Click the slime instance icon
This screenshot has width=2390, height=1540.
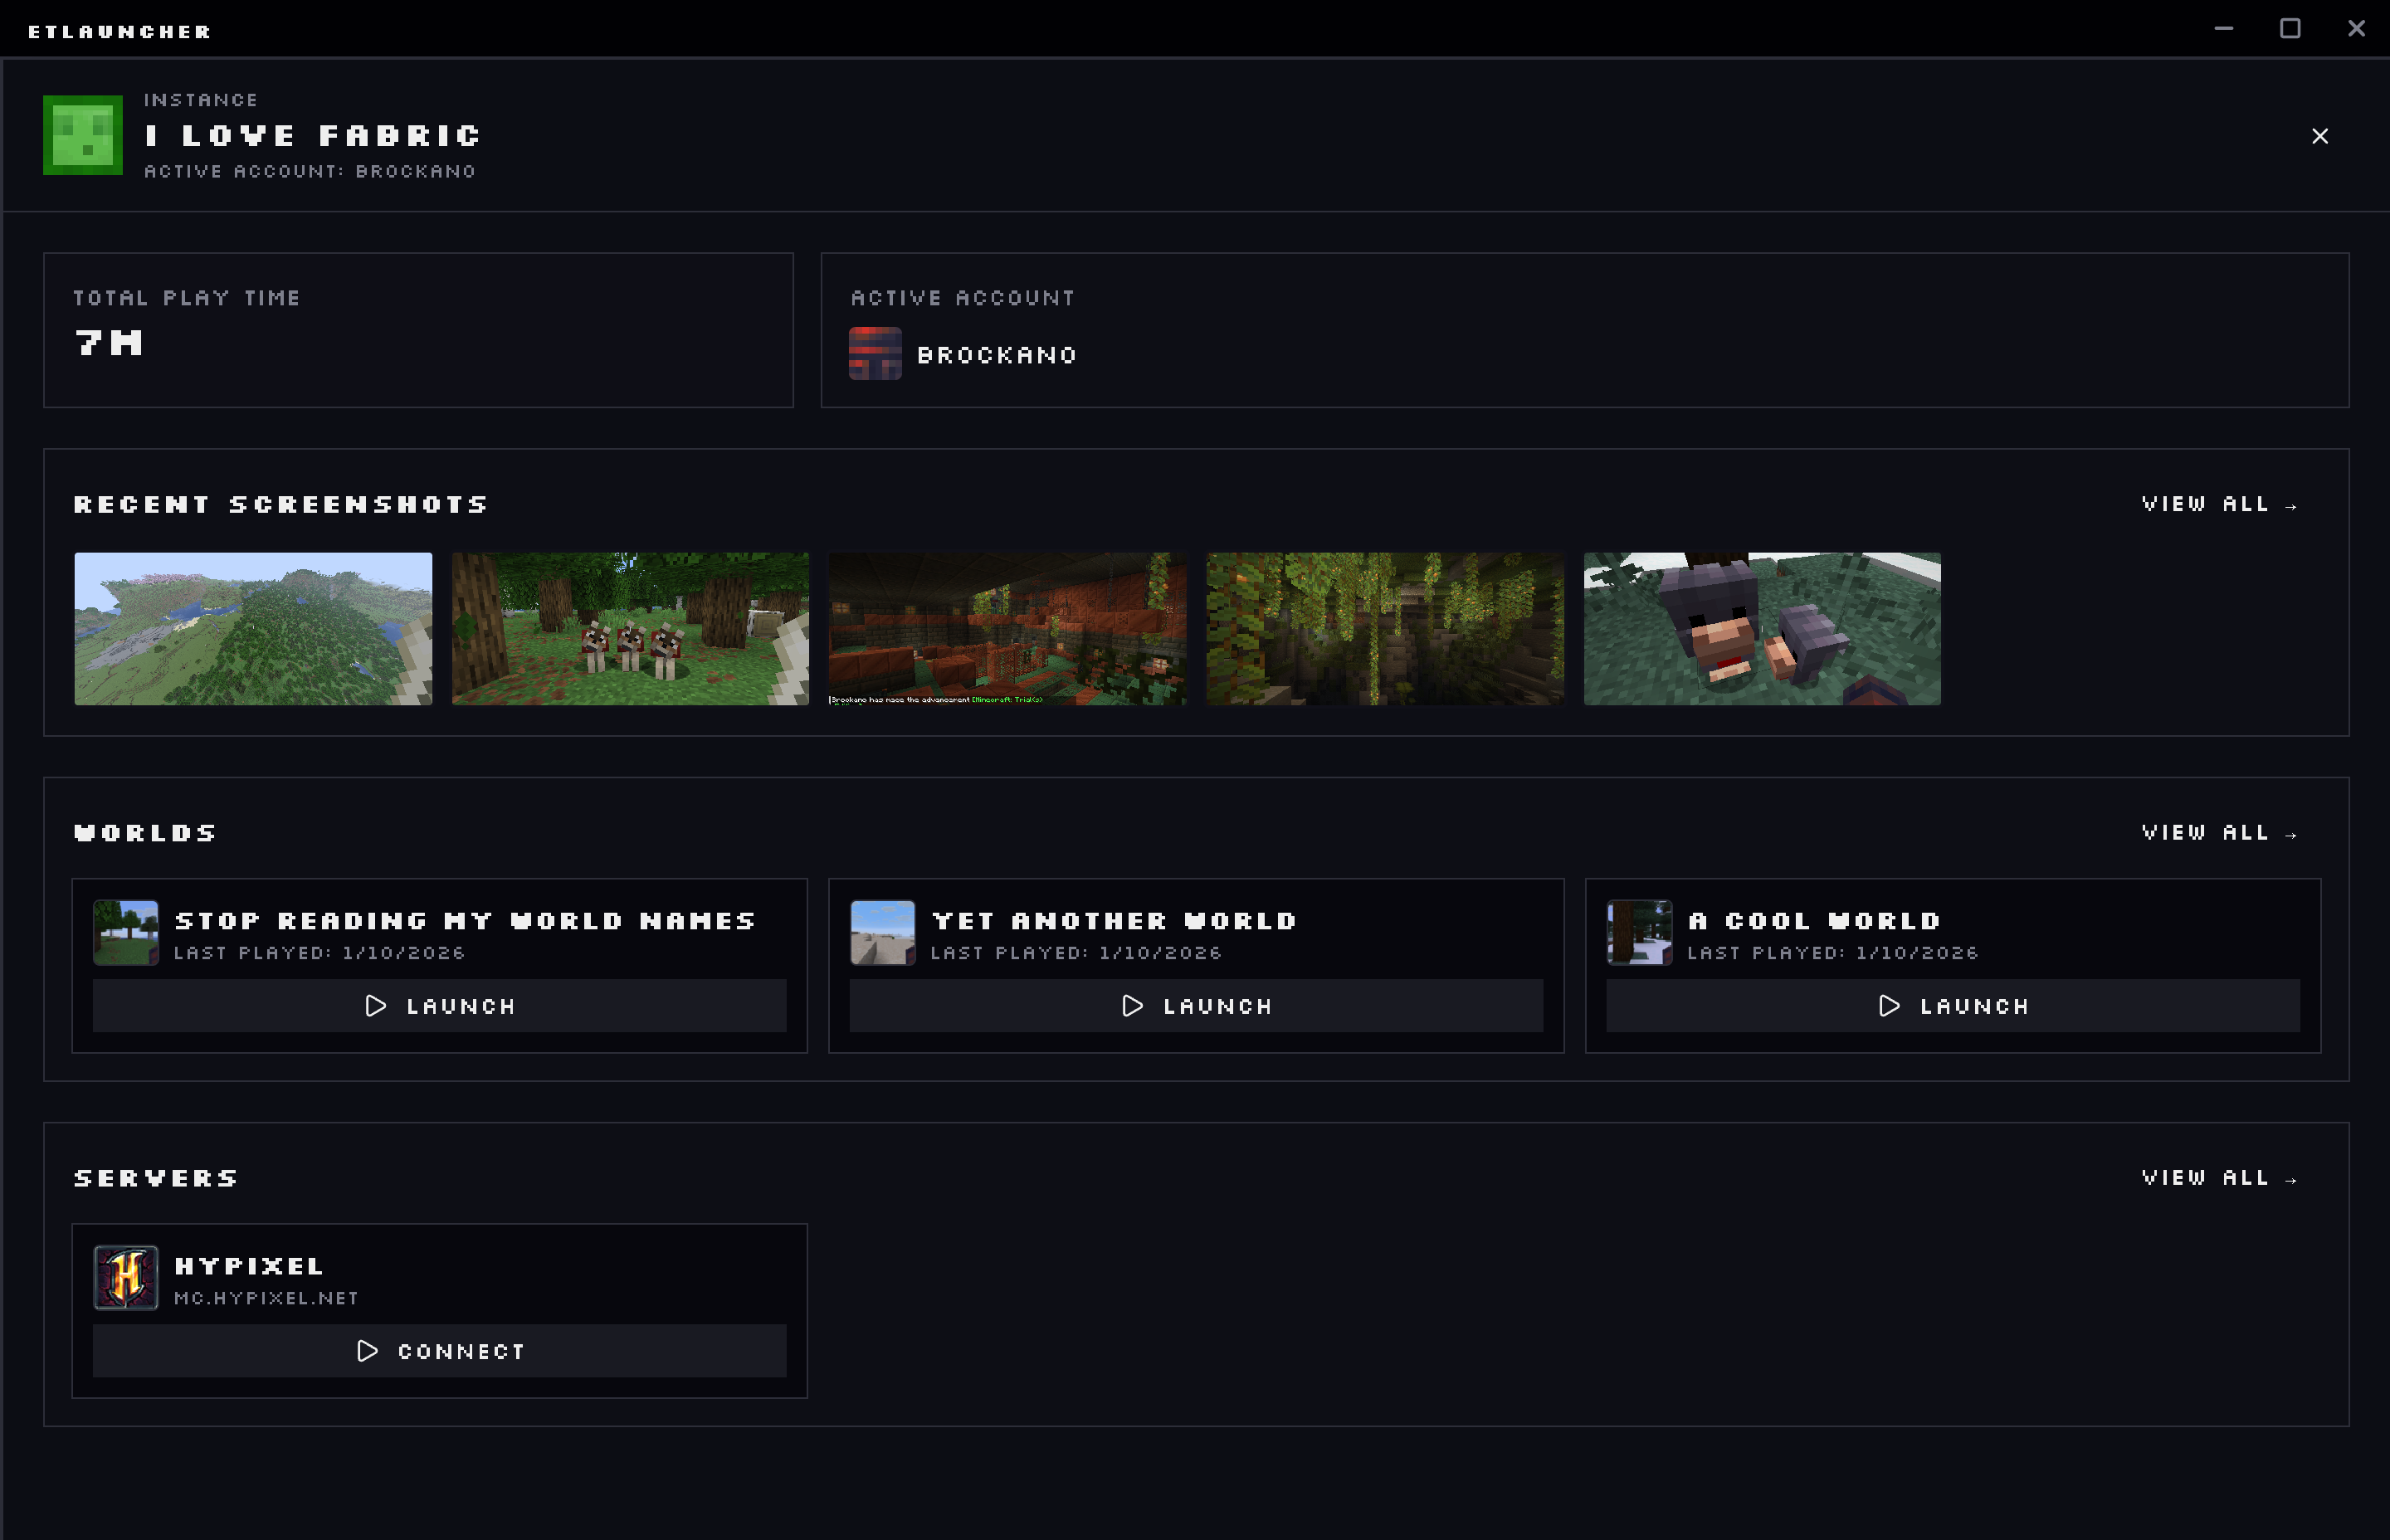tap(85, 135)
